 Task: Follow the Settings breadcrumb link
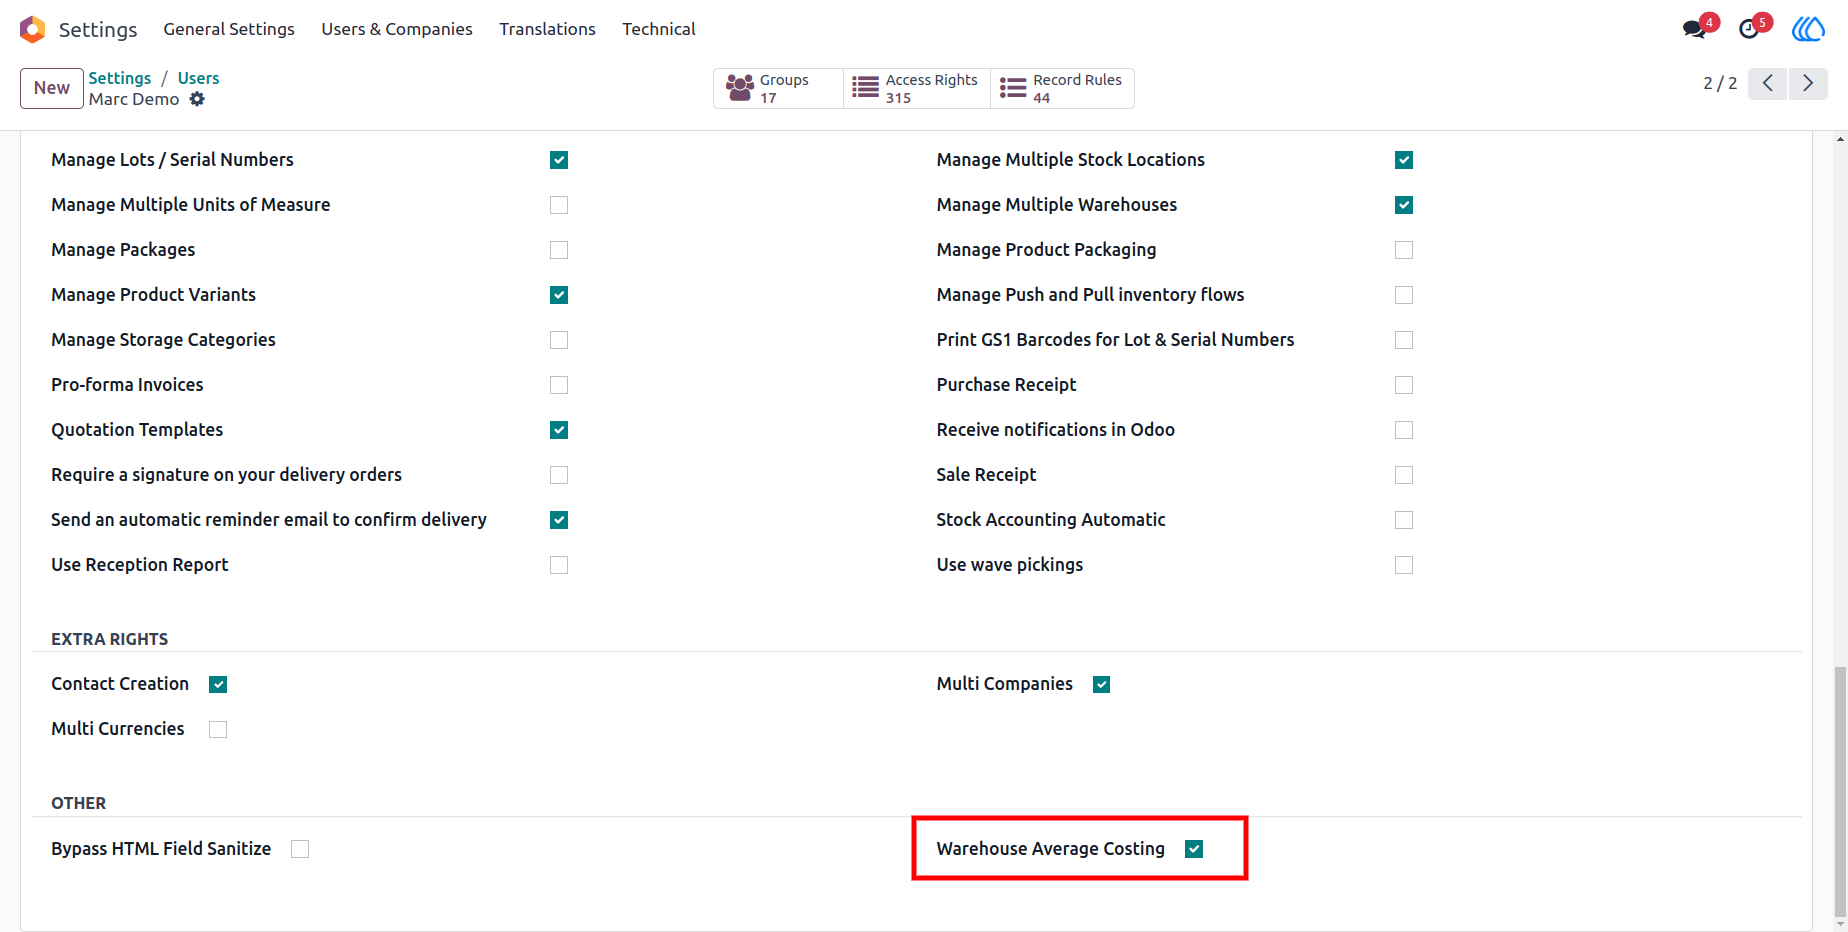tap(120, 78)
